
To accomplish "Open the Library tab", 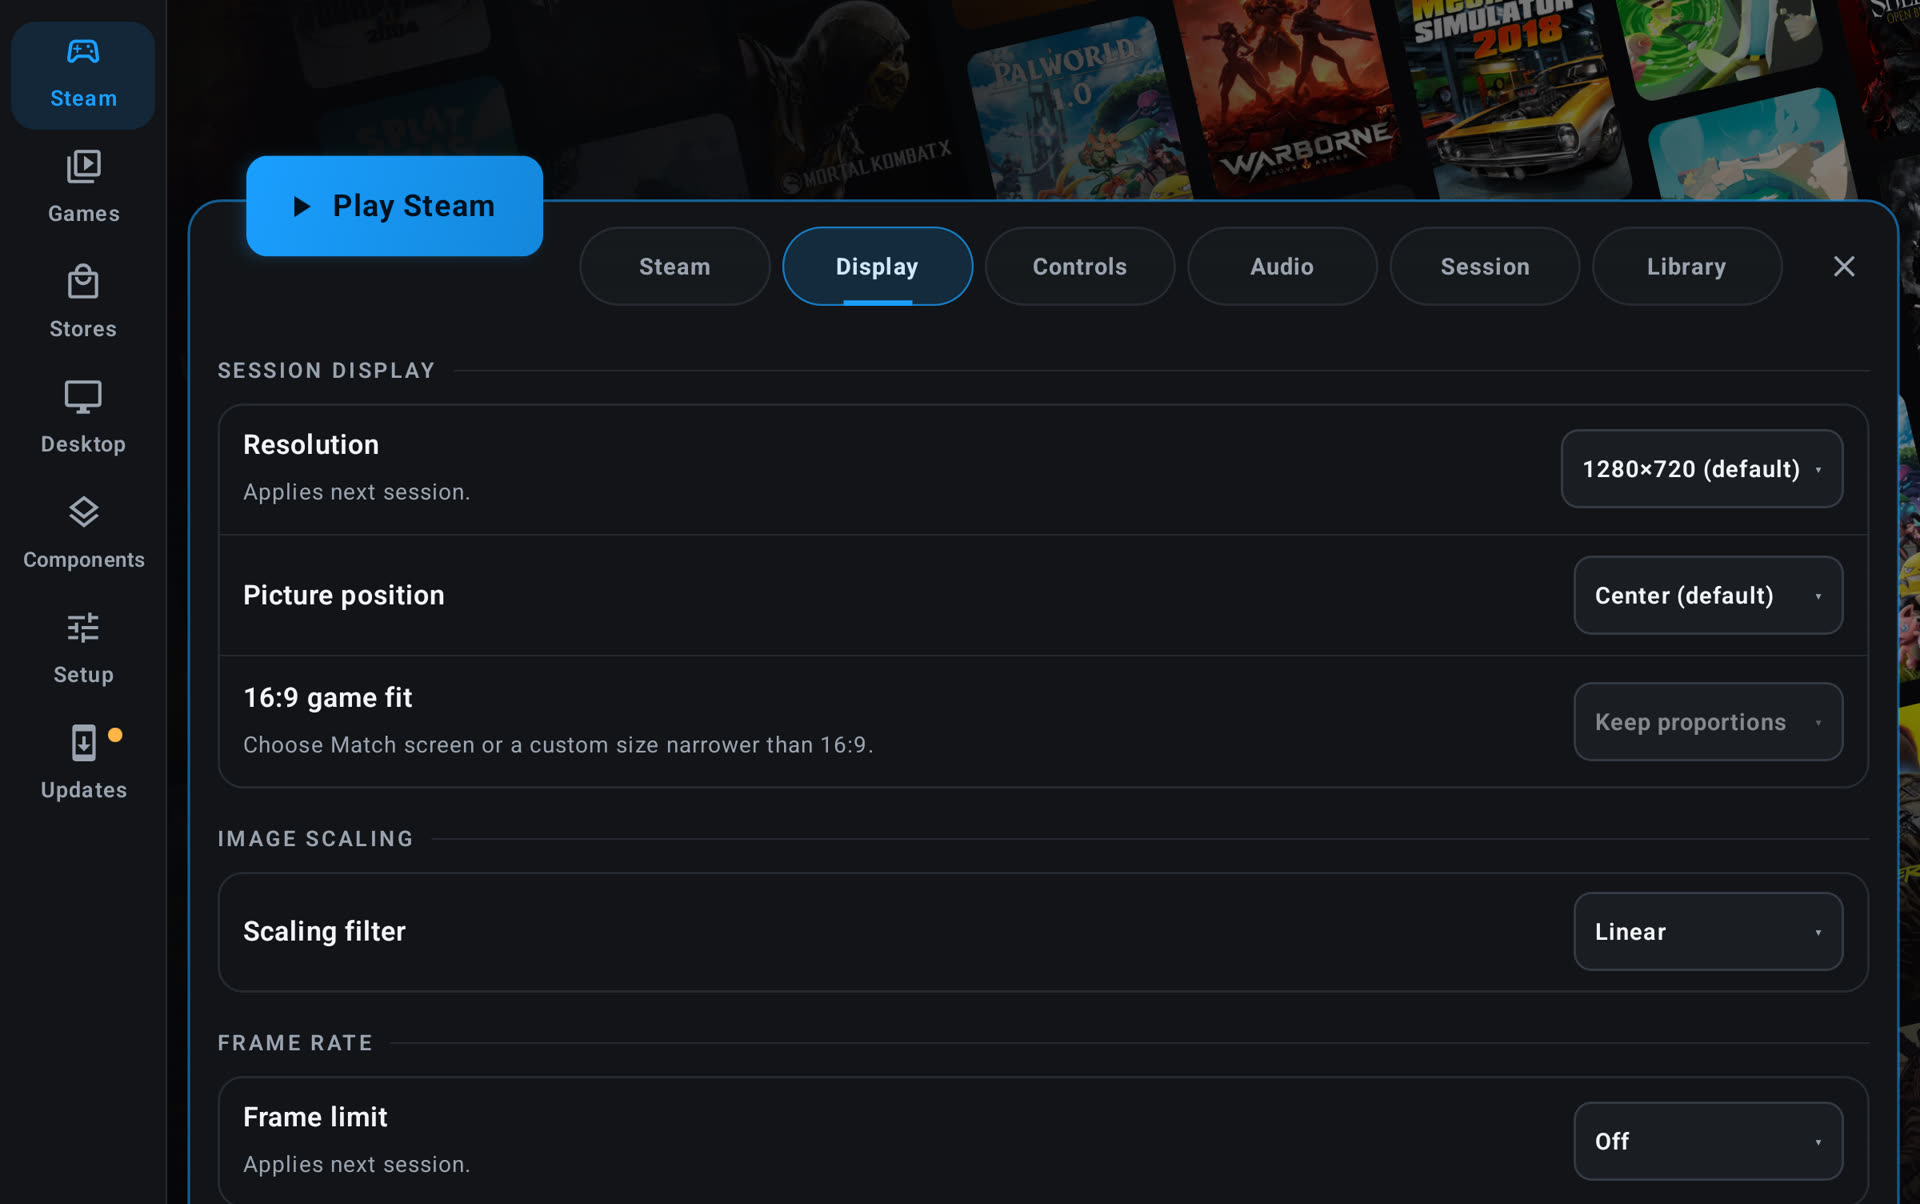I will tap(1686, 266).
